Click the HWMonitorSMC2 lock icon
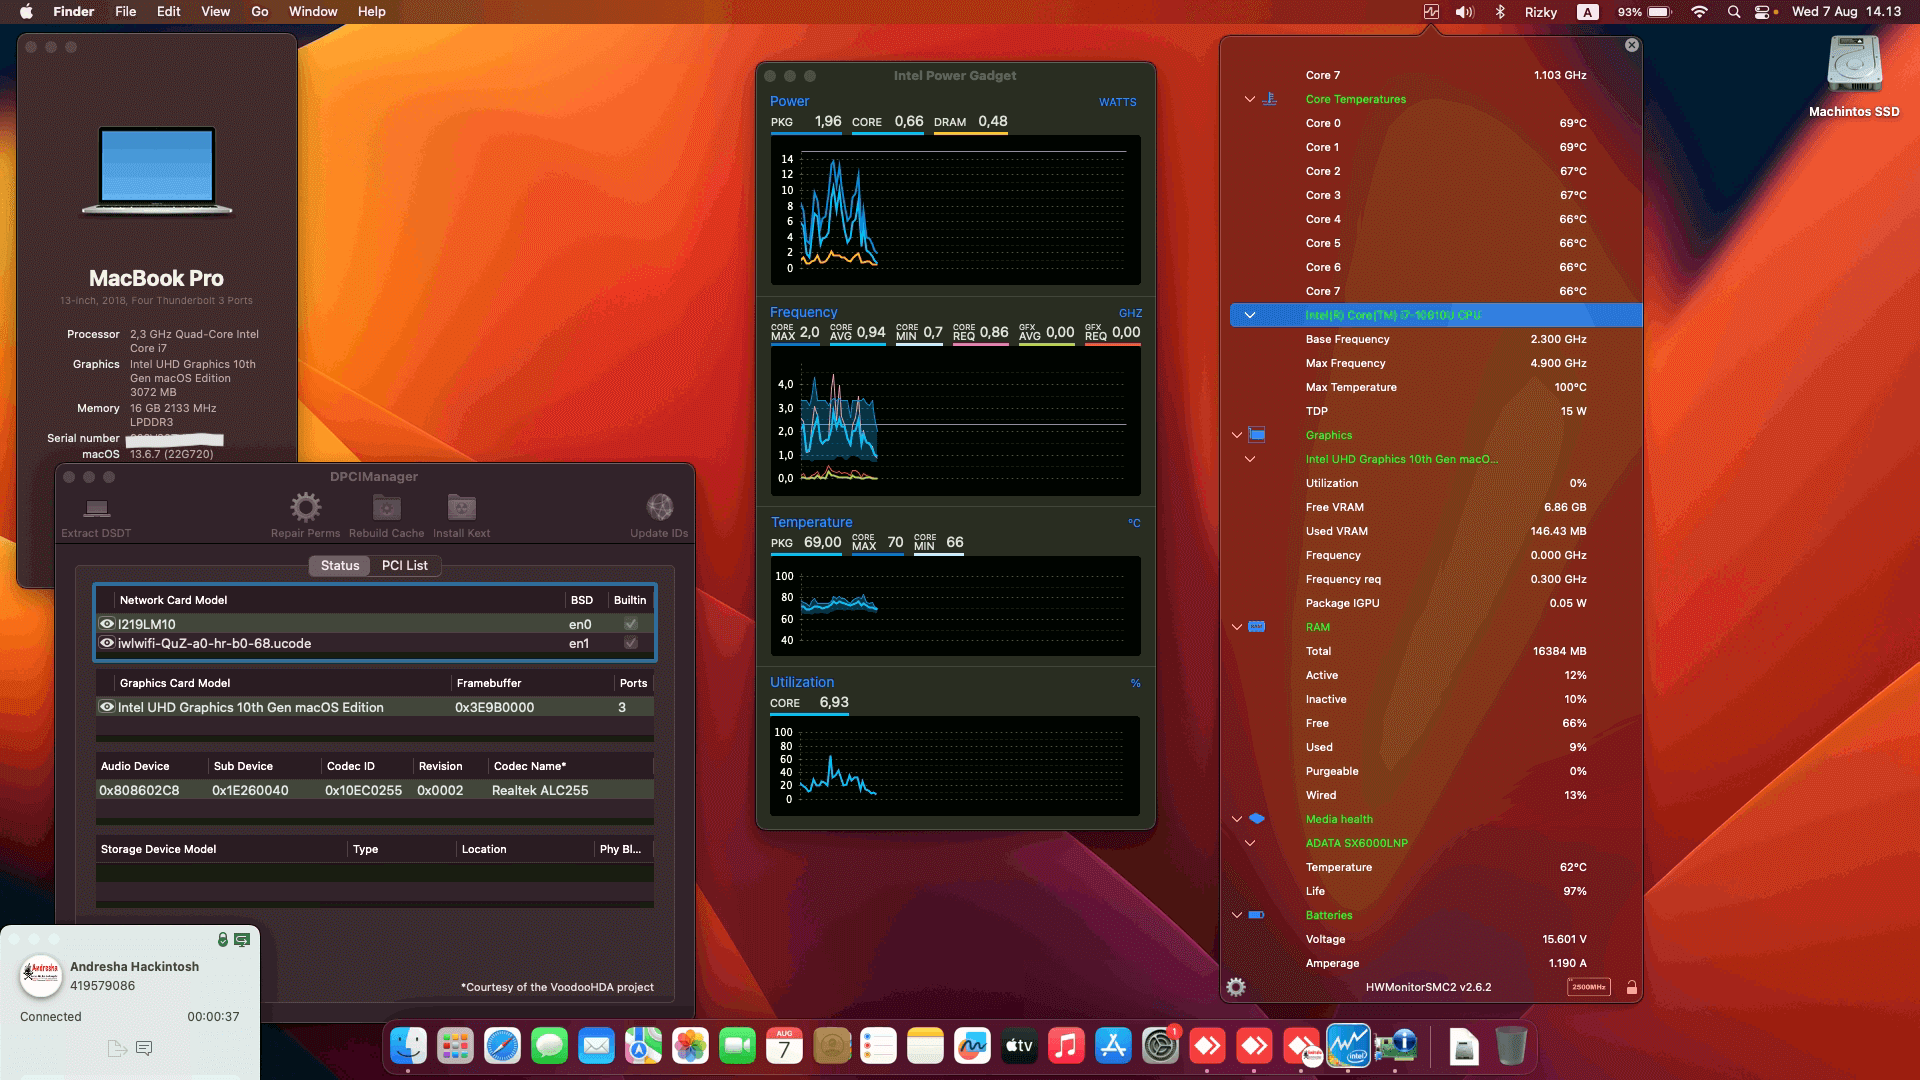The image size is (1920, 1080). coord(1631,987)
